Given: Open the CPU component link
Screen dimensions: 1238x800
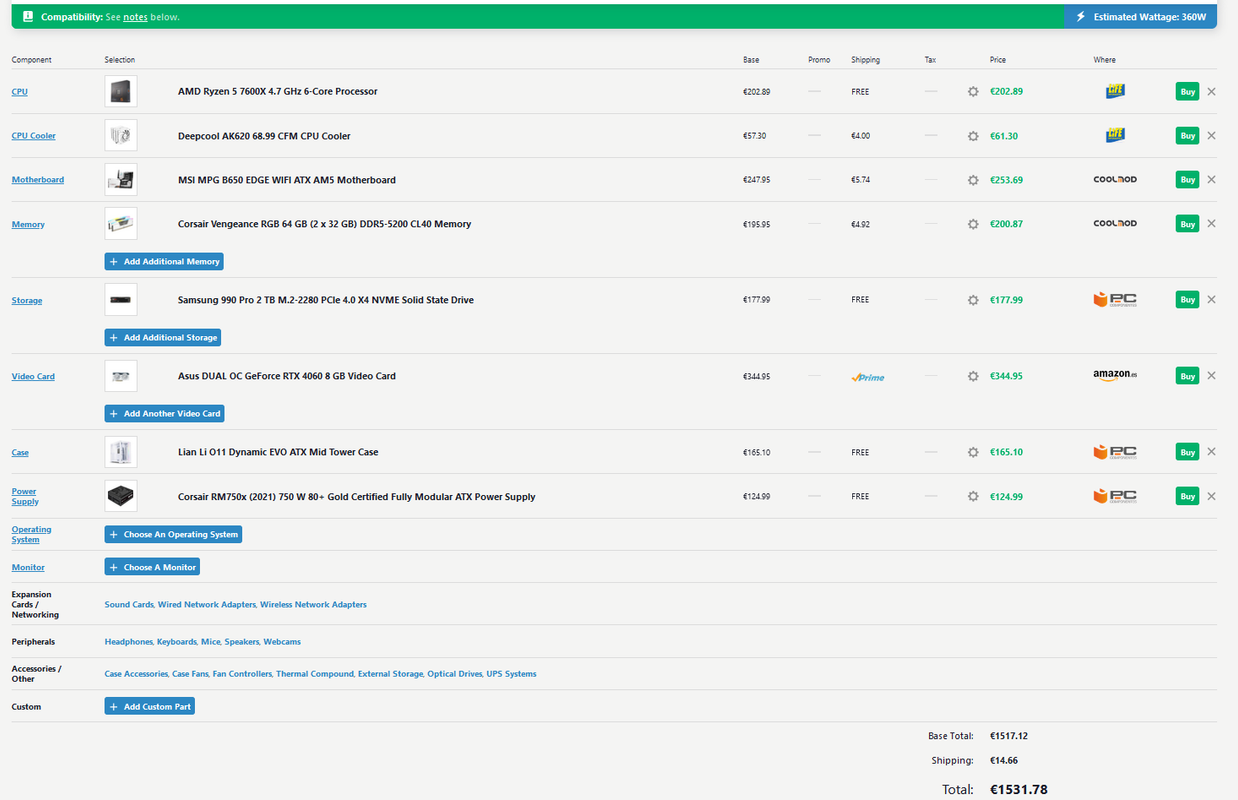Looking at the screenshot, I should point(20,92).
